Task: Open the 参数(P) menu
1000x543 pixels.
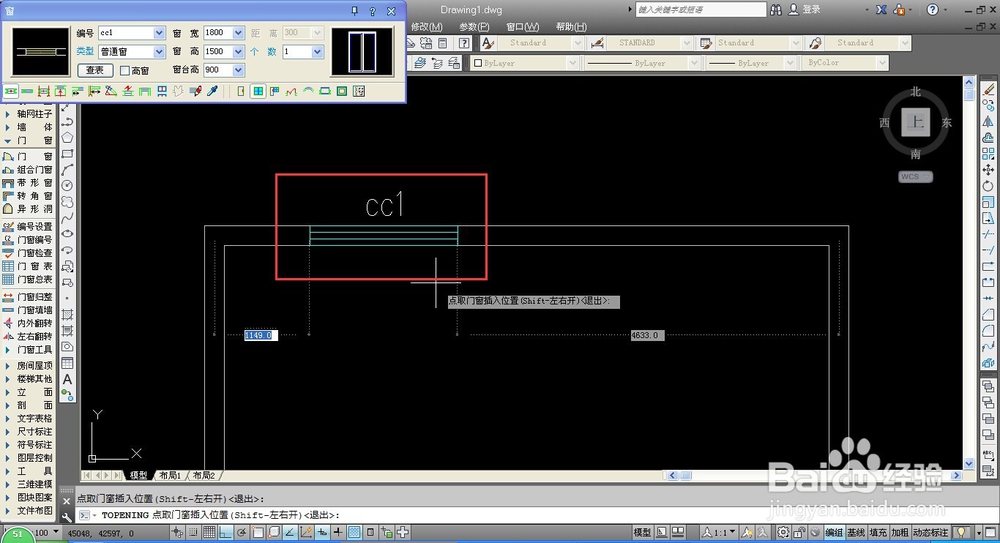Action: click(x=474, y=27)
